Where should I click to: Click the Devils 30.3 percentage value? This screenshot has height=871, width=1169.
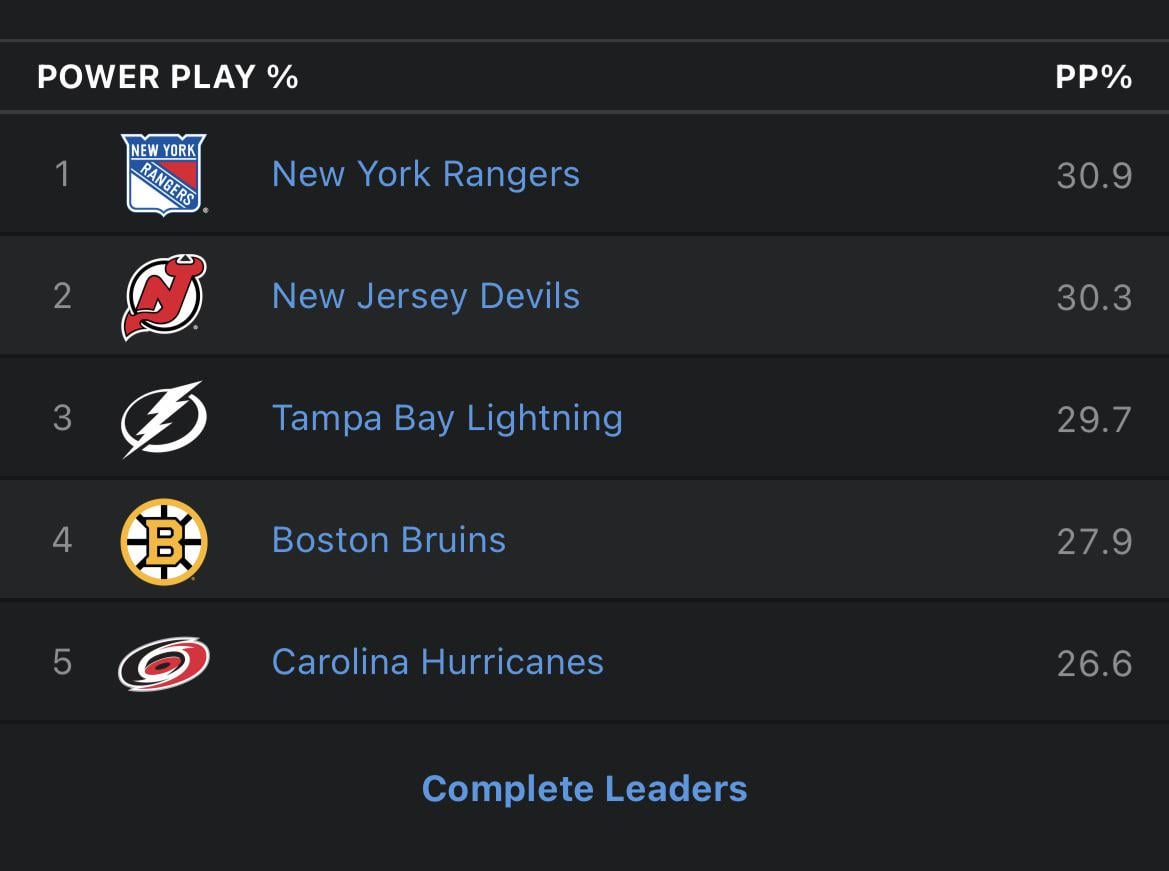tap(1094, 298)
